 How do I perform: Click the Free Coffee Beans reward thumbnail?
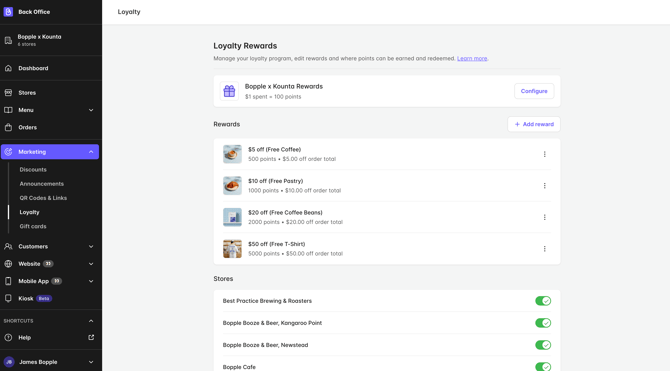(x=232, y=217)
